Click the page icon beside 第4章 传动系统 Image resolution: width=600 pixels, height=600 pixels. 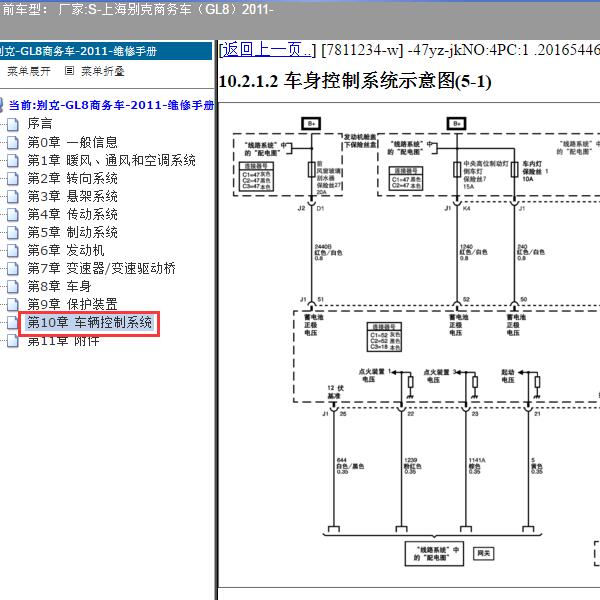(x=13, y=214)
